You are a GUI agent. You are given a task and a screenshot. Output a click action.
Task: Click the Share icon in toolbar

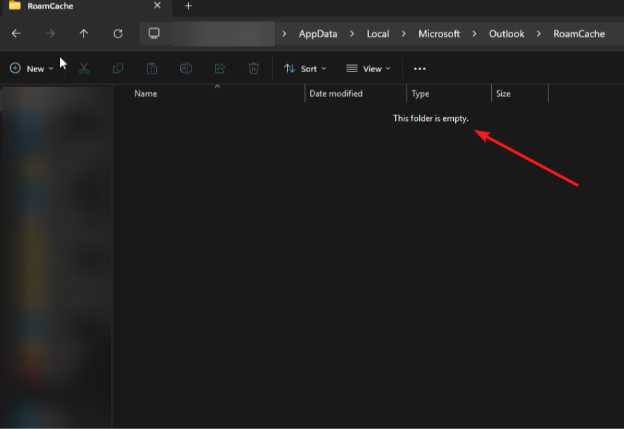(x=220, y=69)
